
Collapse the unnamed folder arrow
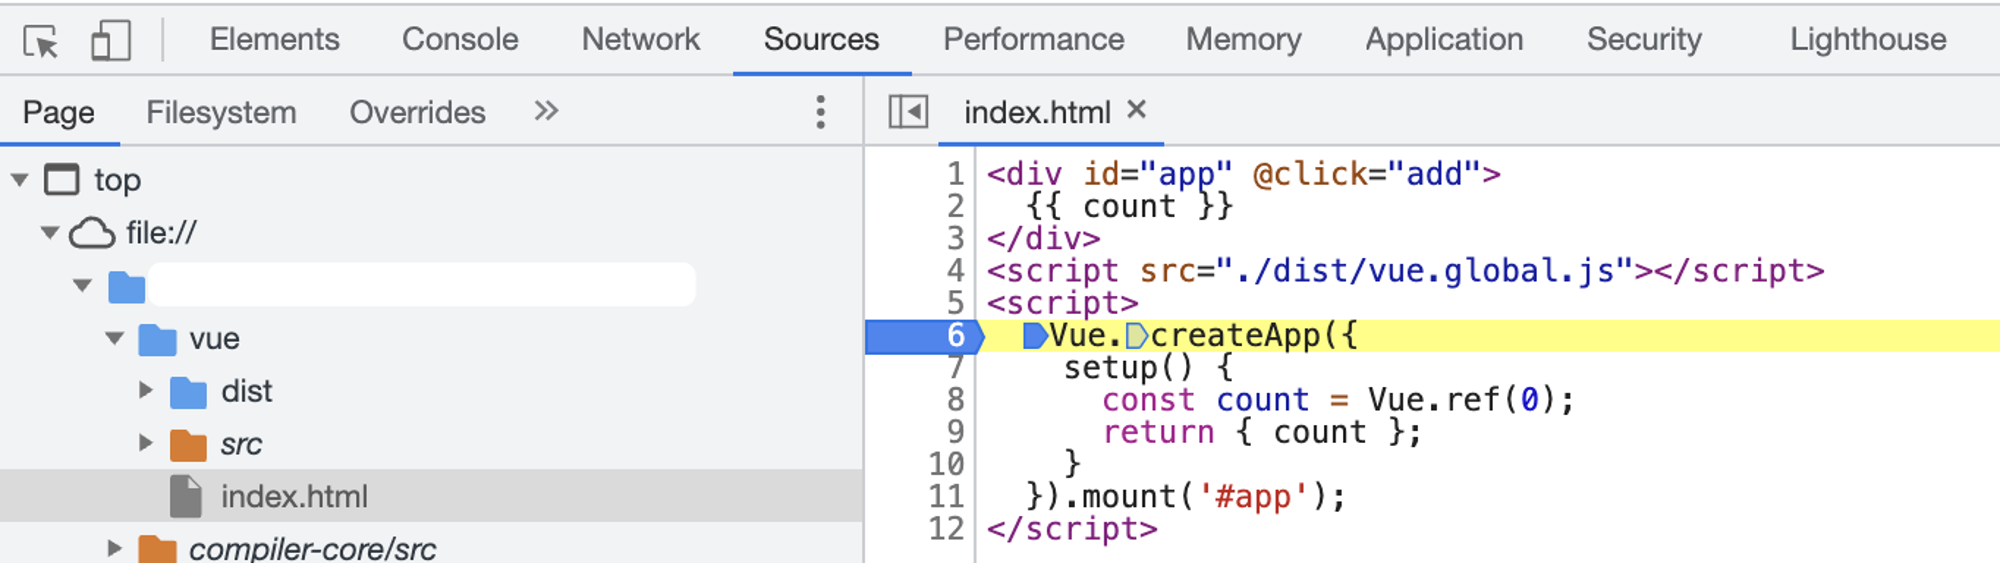83,286
